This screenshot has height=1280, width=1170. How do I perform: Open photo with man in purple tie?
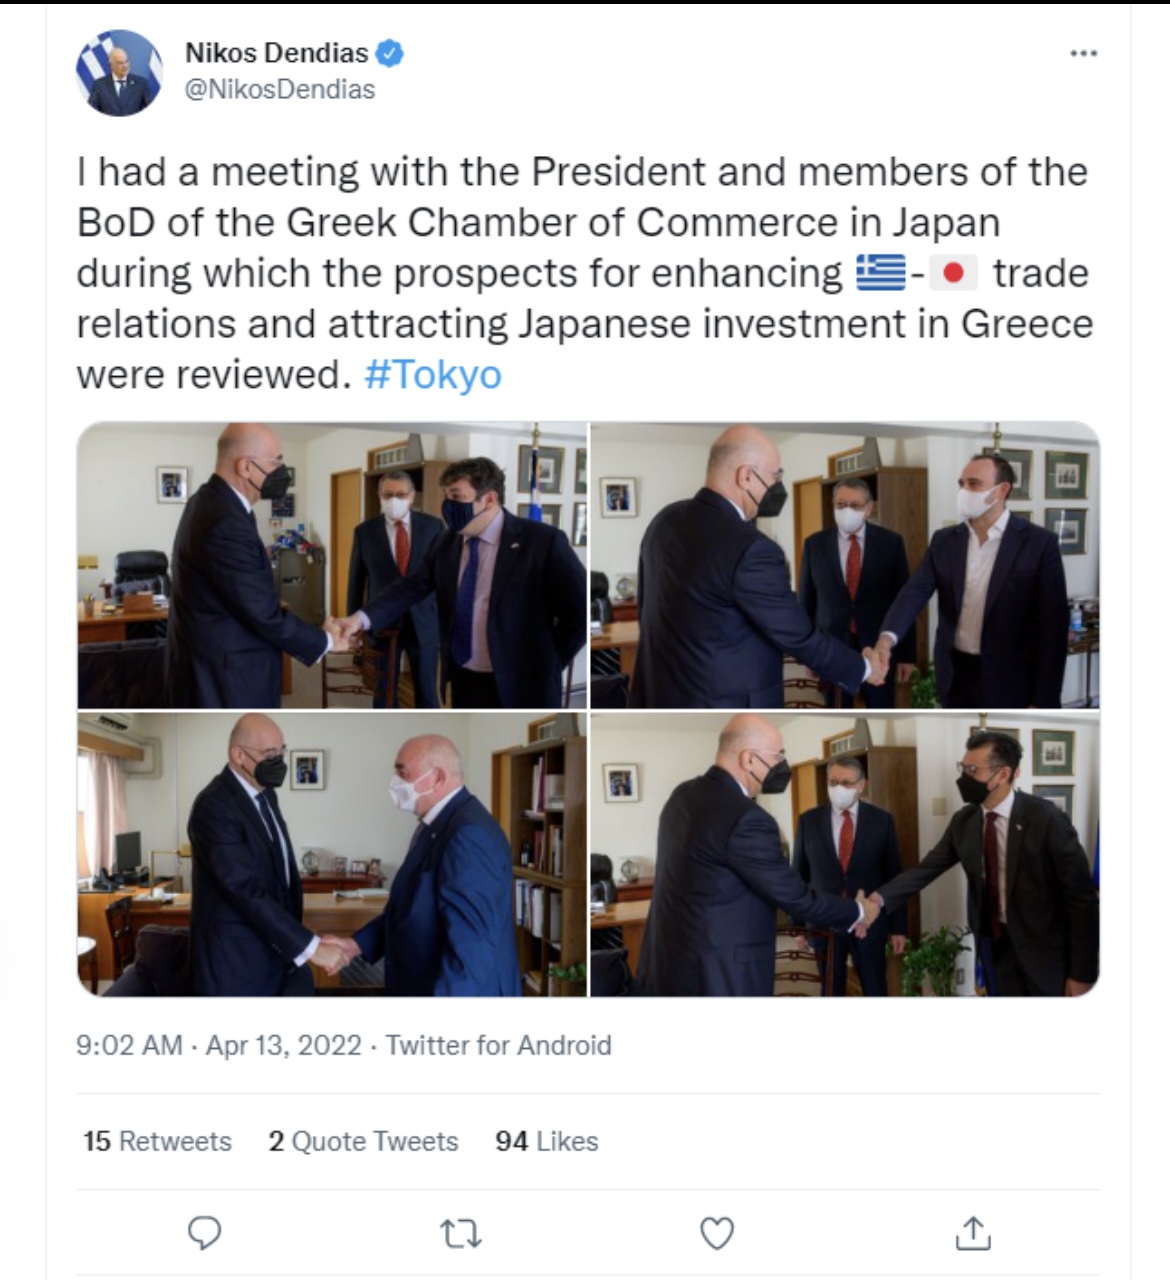(x=332, y=565)
